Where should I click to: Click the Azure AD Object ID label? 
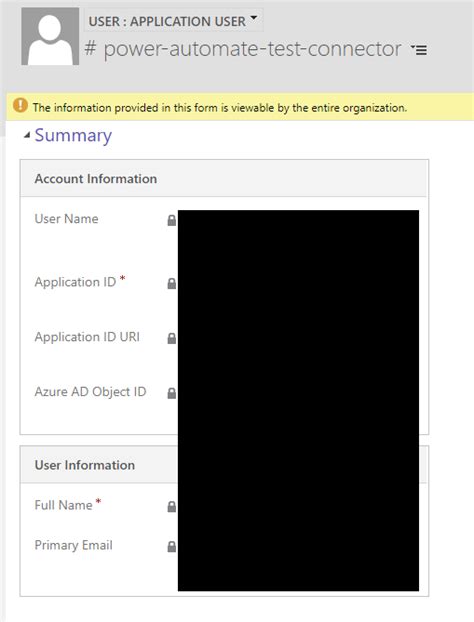[90, 392]
